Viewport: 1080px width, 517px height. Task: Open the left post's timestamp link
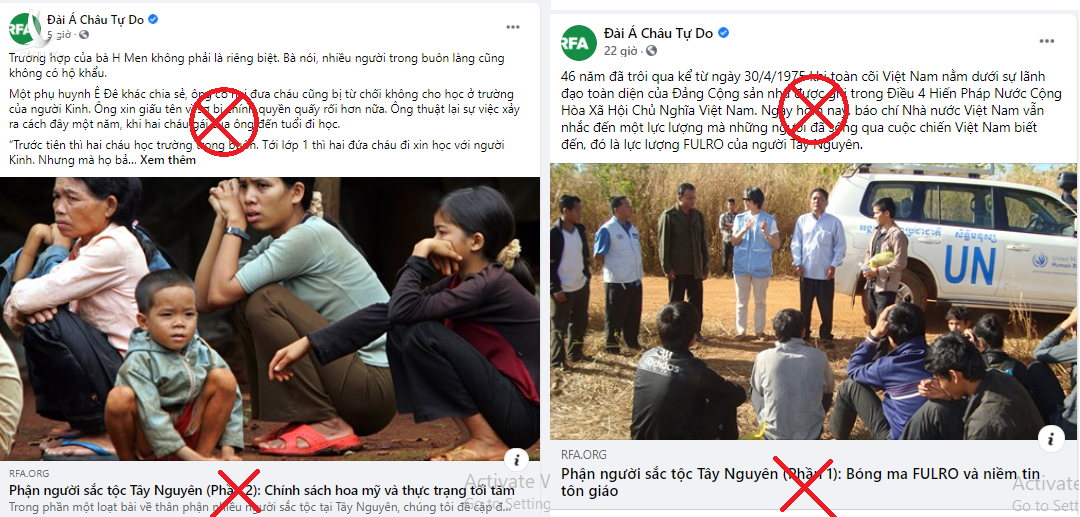(x=59, y=34)
